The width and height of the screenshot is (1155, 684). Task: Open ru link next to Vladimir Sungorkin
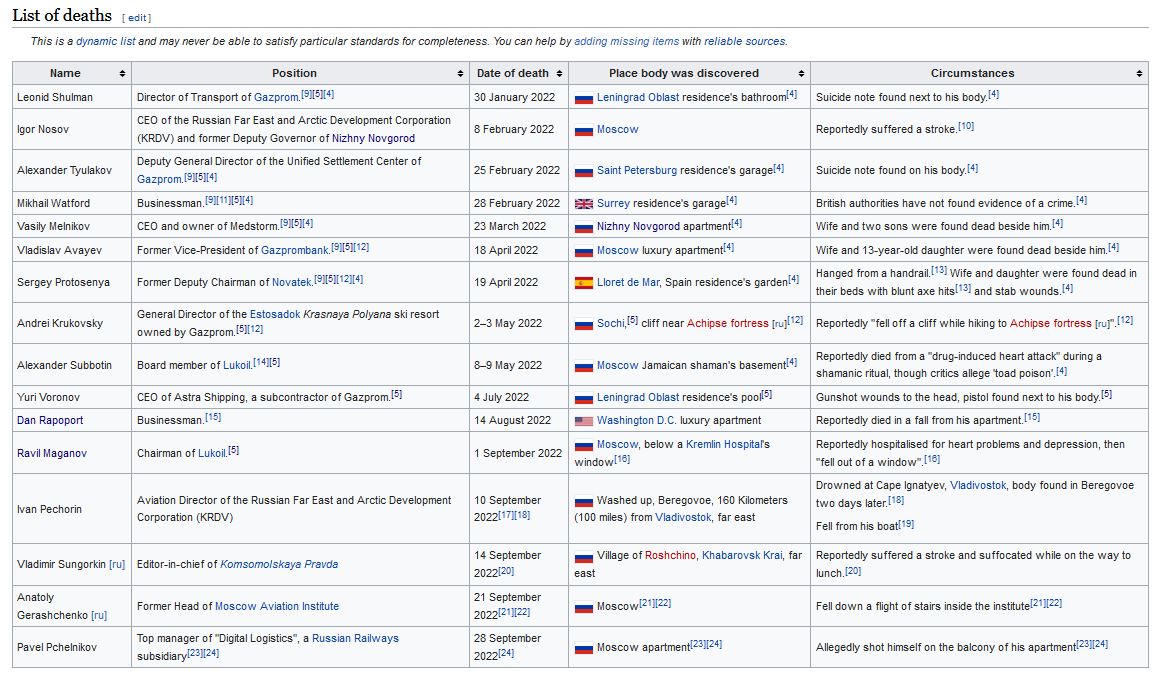coord(117,565)
